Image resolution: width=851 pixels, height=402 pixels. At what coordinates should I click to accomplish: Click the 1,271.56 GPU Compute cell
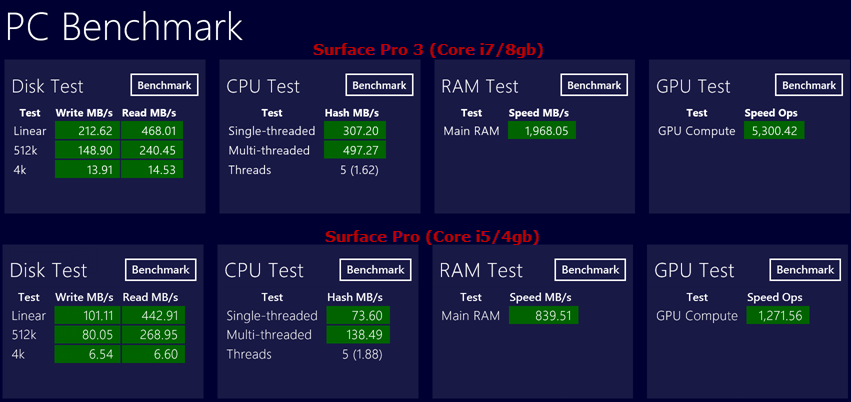778,316
